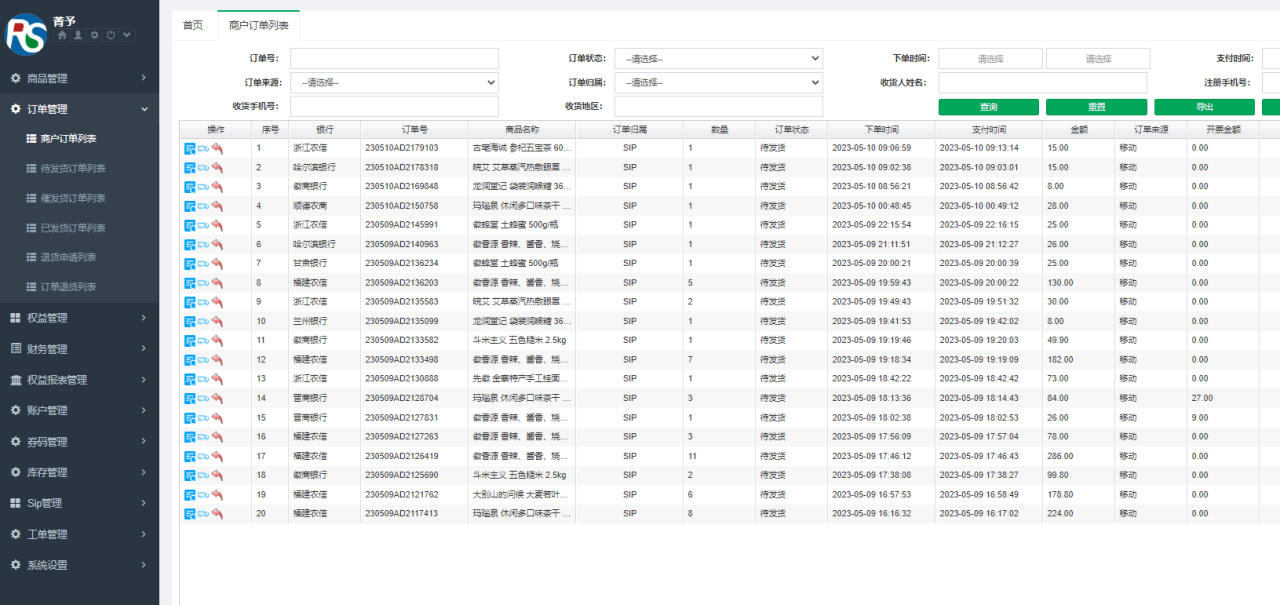View order details icon for row 1
This screenshot has height=605, width=1280.
tap(189, 148)
